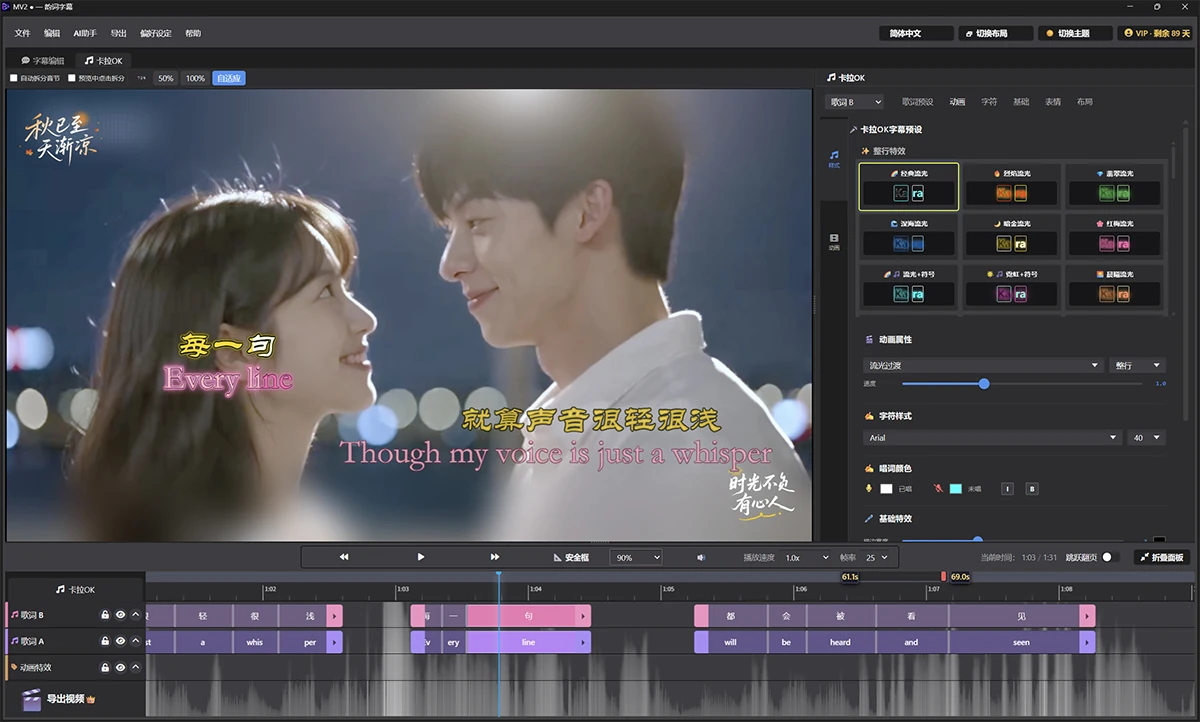
Task: Apply the 烈焰流光 preset
Action: (x=1011, y=186)
